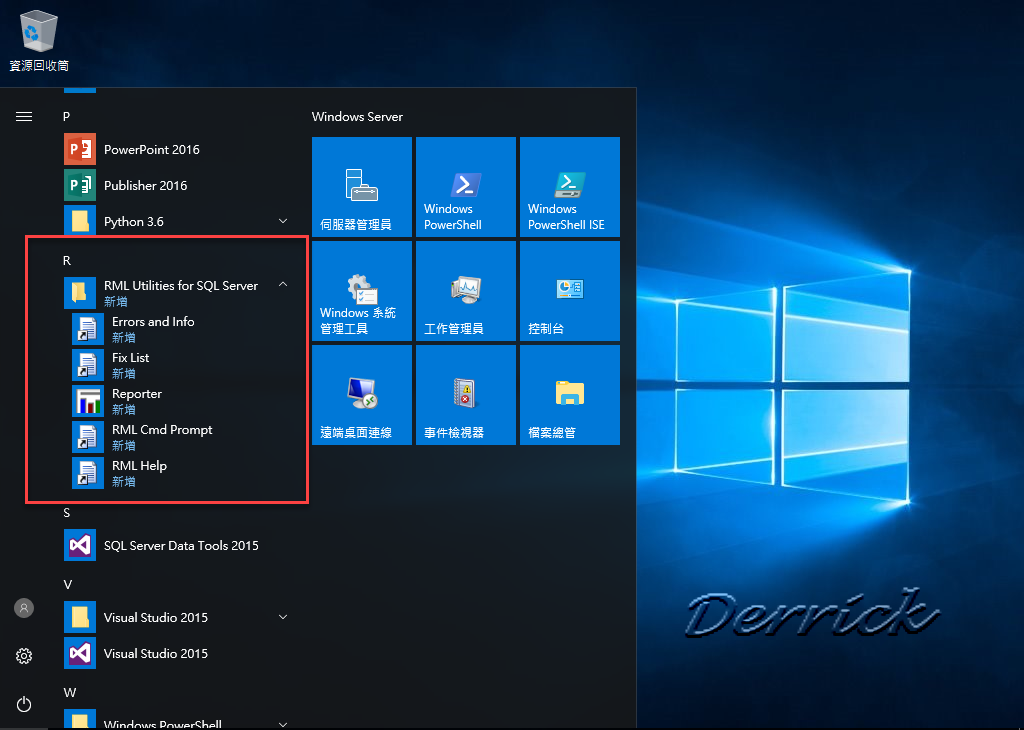Launch PowerPoint 2016 from its icon

80,150
